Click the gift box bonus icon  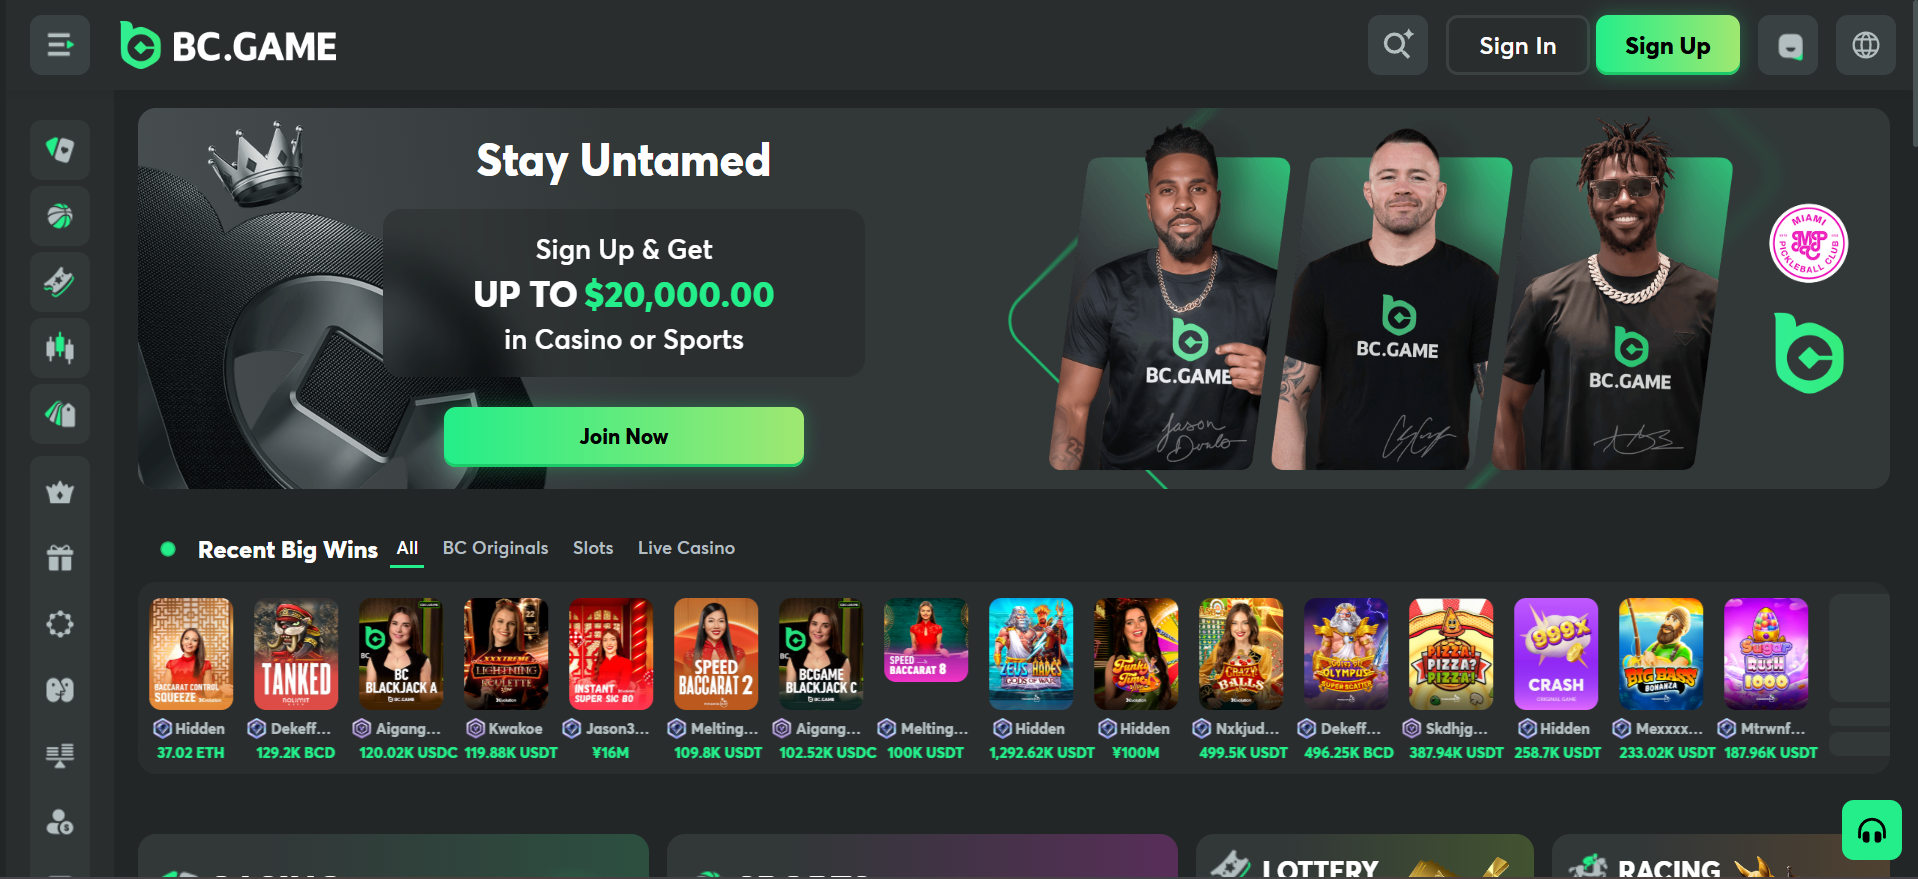60,558
